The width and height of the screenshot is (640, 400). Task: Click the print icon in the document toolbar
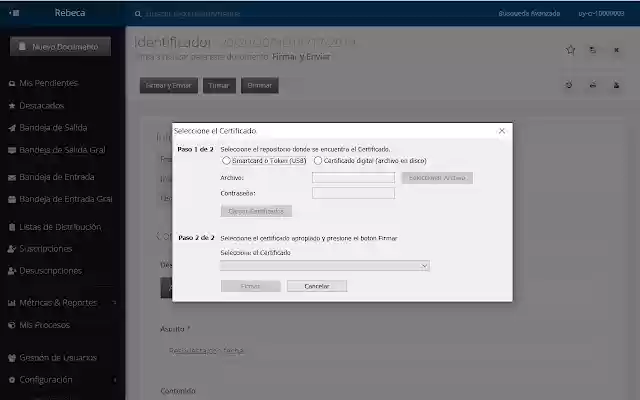coord(593,85)
